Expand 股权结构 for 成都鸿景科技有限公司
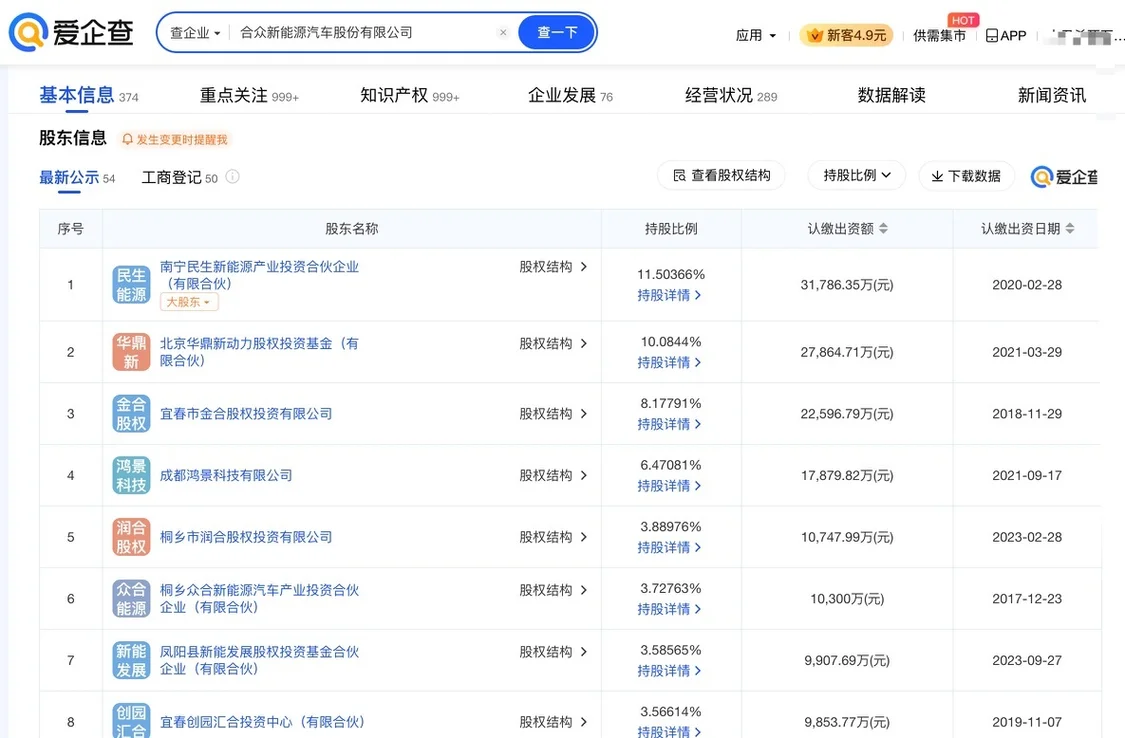Viewport: 1125px width, 738px height. pos(545,475)
